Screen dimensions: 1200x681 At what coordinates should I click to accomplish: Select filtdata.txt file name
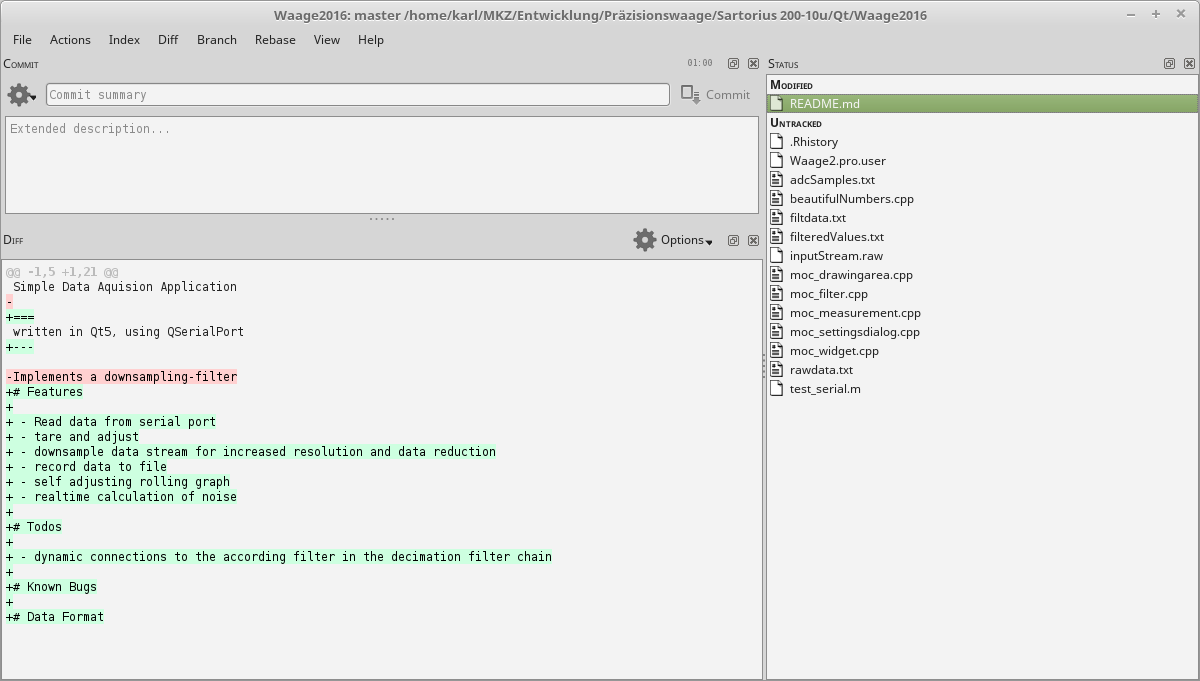[x=818, y=217]
